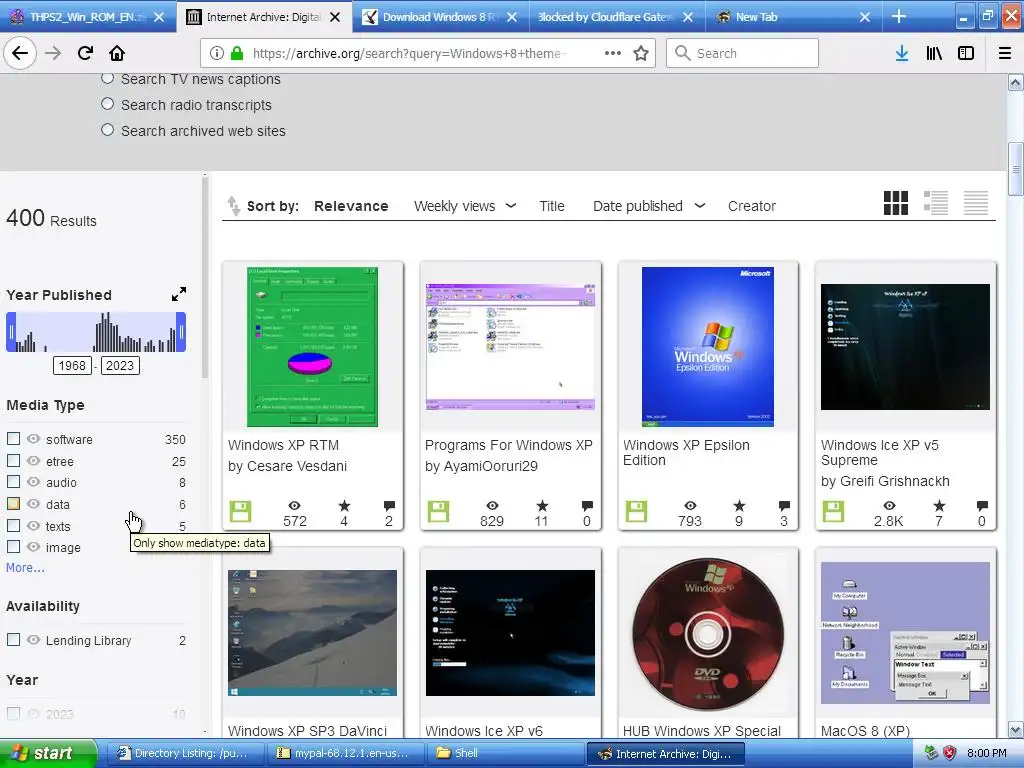This screenshot has height=768, width=1024.
Task: Click the 1968 start year field
Action: pyautogui.click(x=72, y=365)
